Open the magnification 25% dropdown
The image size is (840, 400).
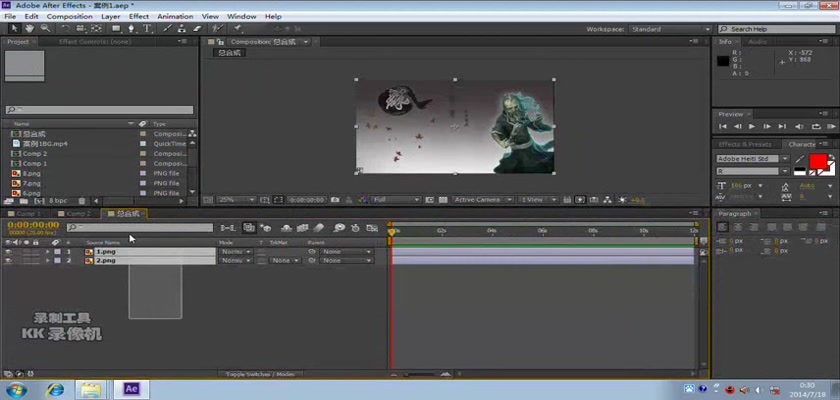[x=236, y=200]
